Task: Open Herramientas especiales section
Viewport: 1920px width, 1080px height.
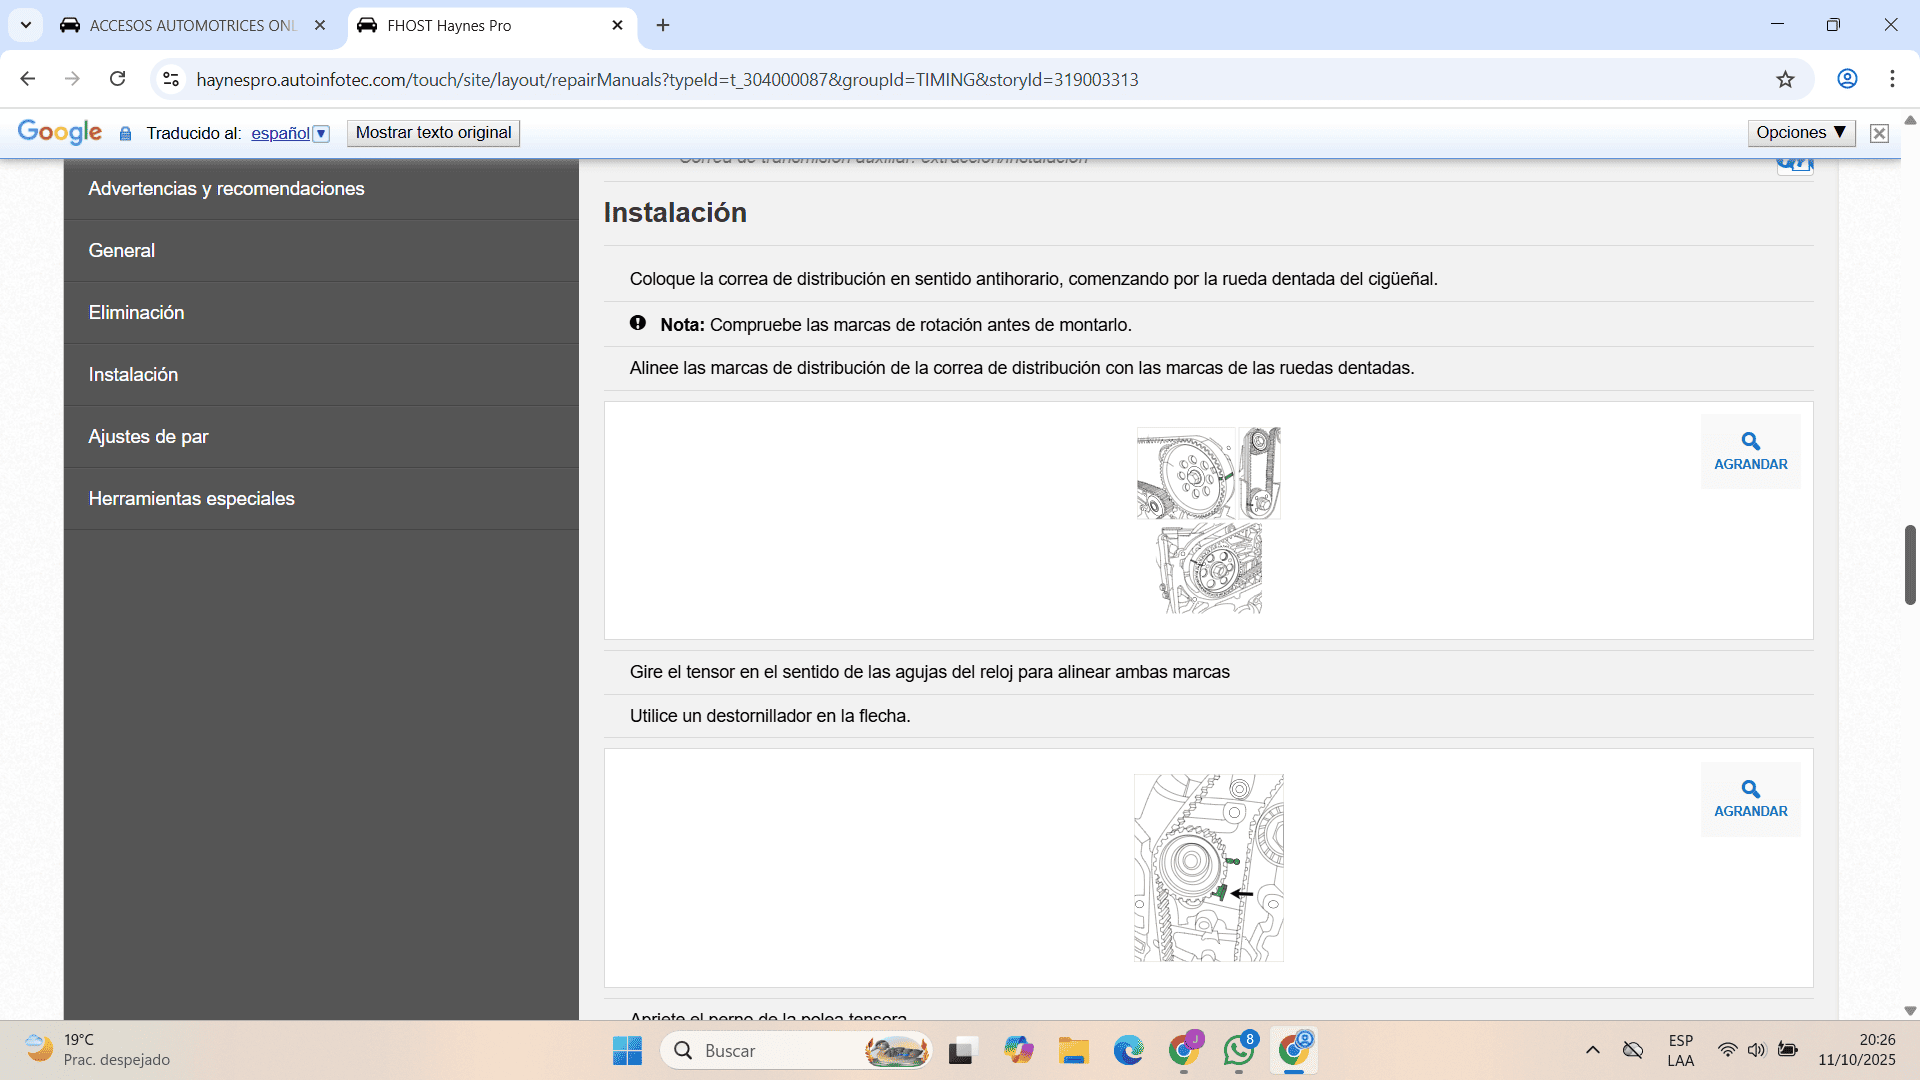Action: tap(191, 499)
